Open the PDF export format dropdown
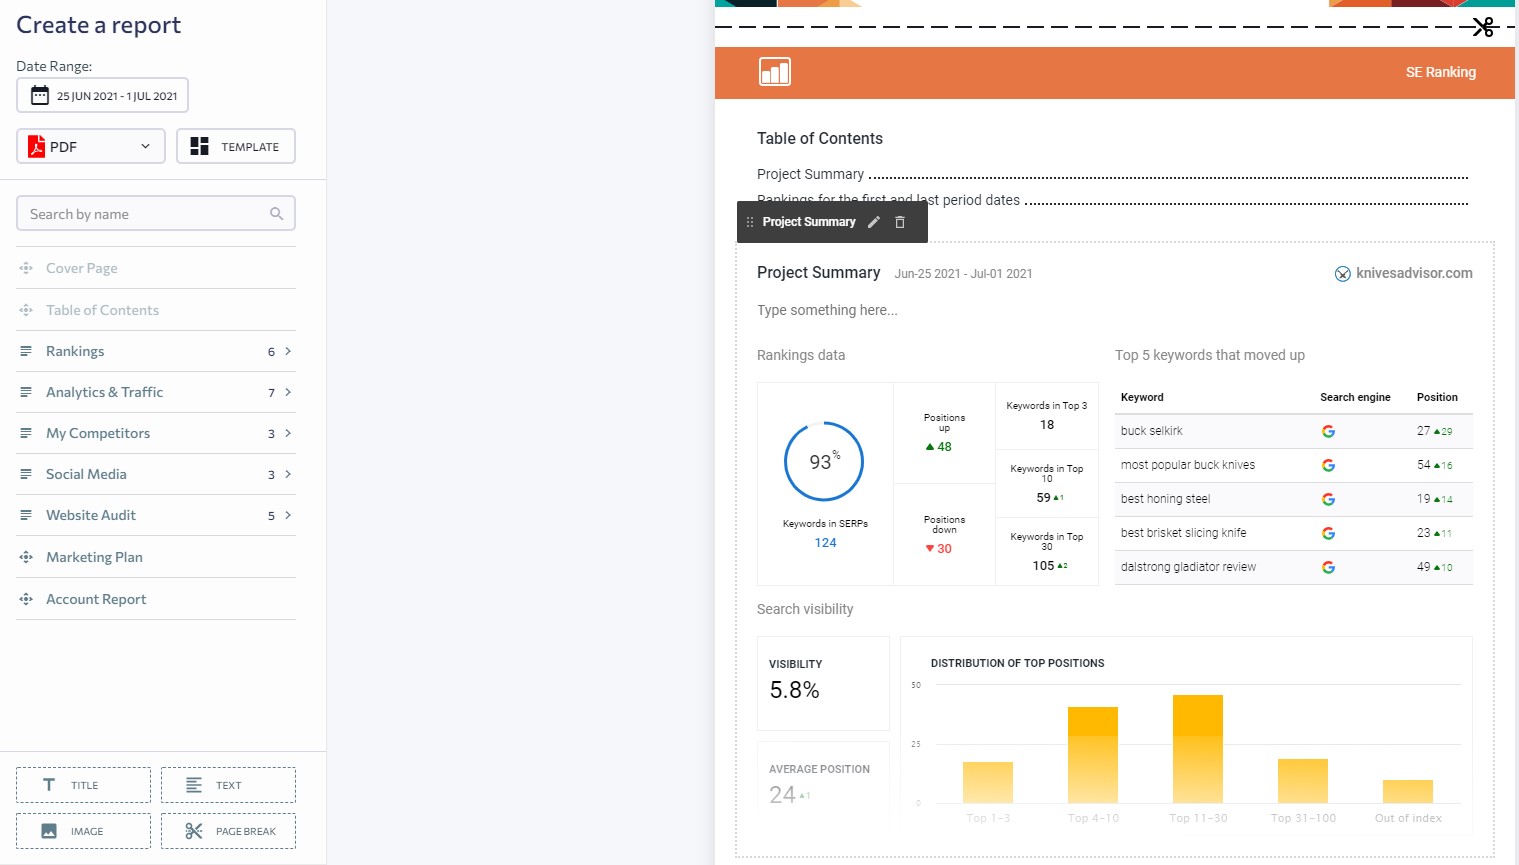 90,146
